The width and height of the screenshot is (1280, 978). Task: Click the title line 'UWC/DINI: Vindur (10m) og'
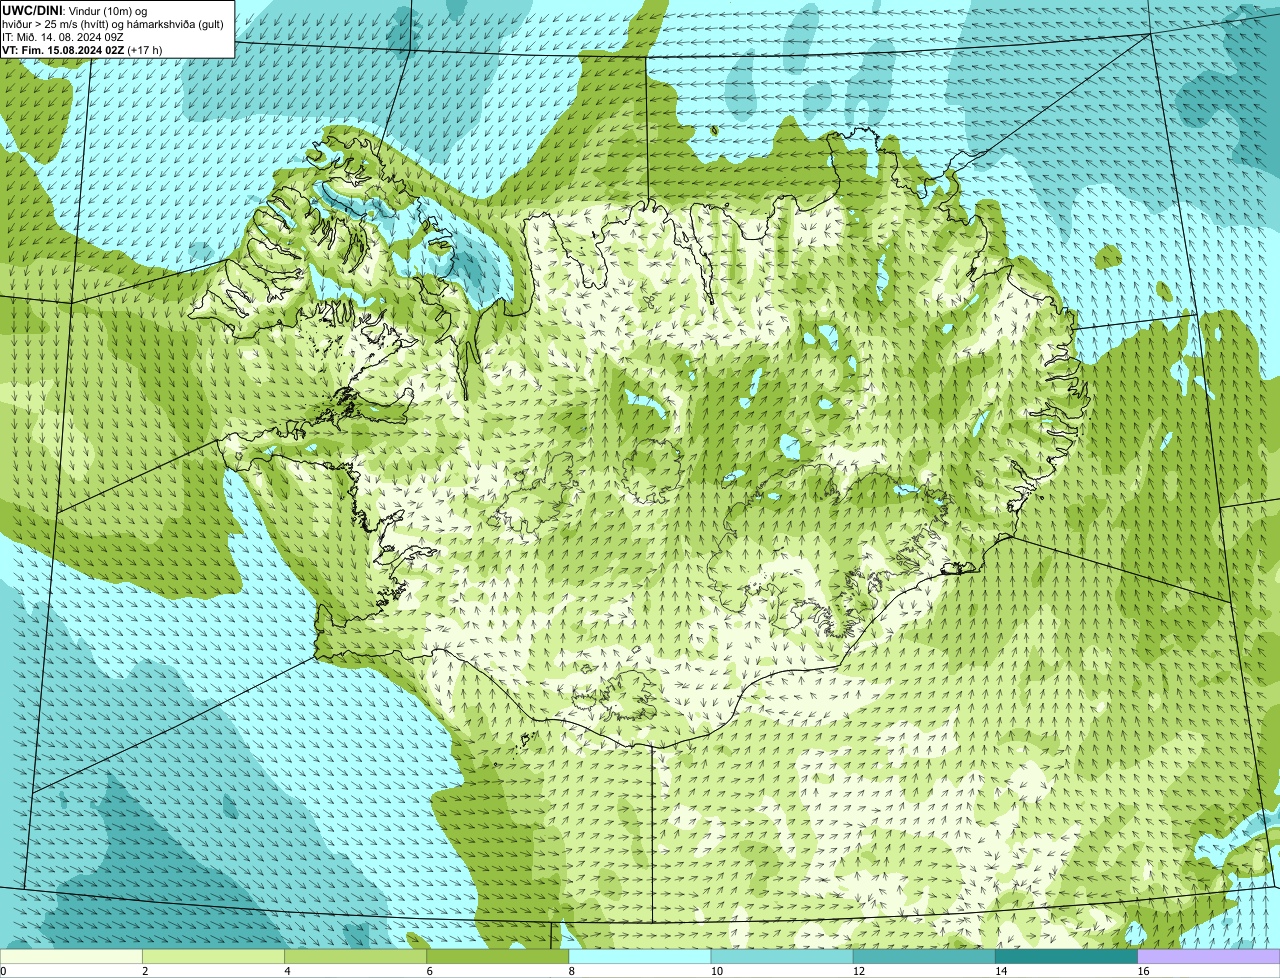[x=75, y=10]
